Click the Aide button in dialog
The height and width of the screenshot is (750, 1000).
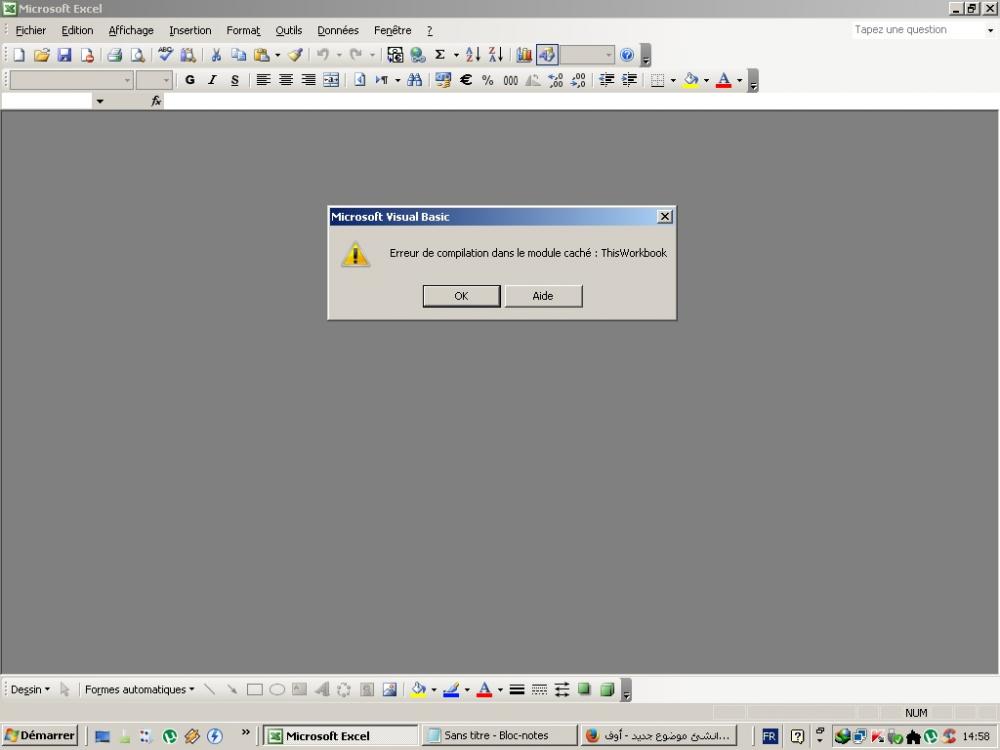[x=543, y=296]
